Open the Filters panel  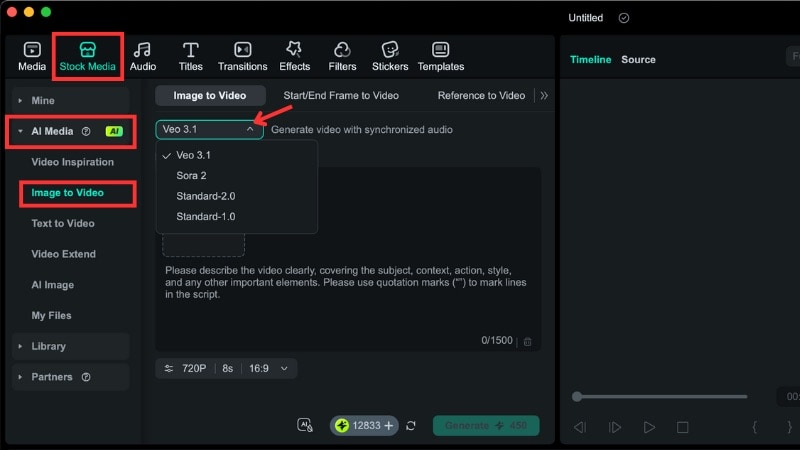[342, 56]
